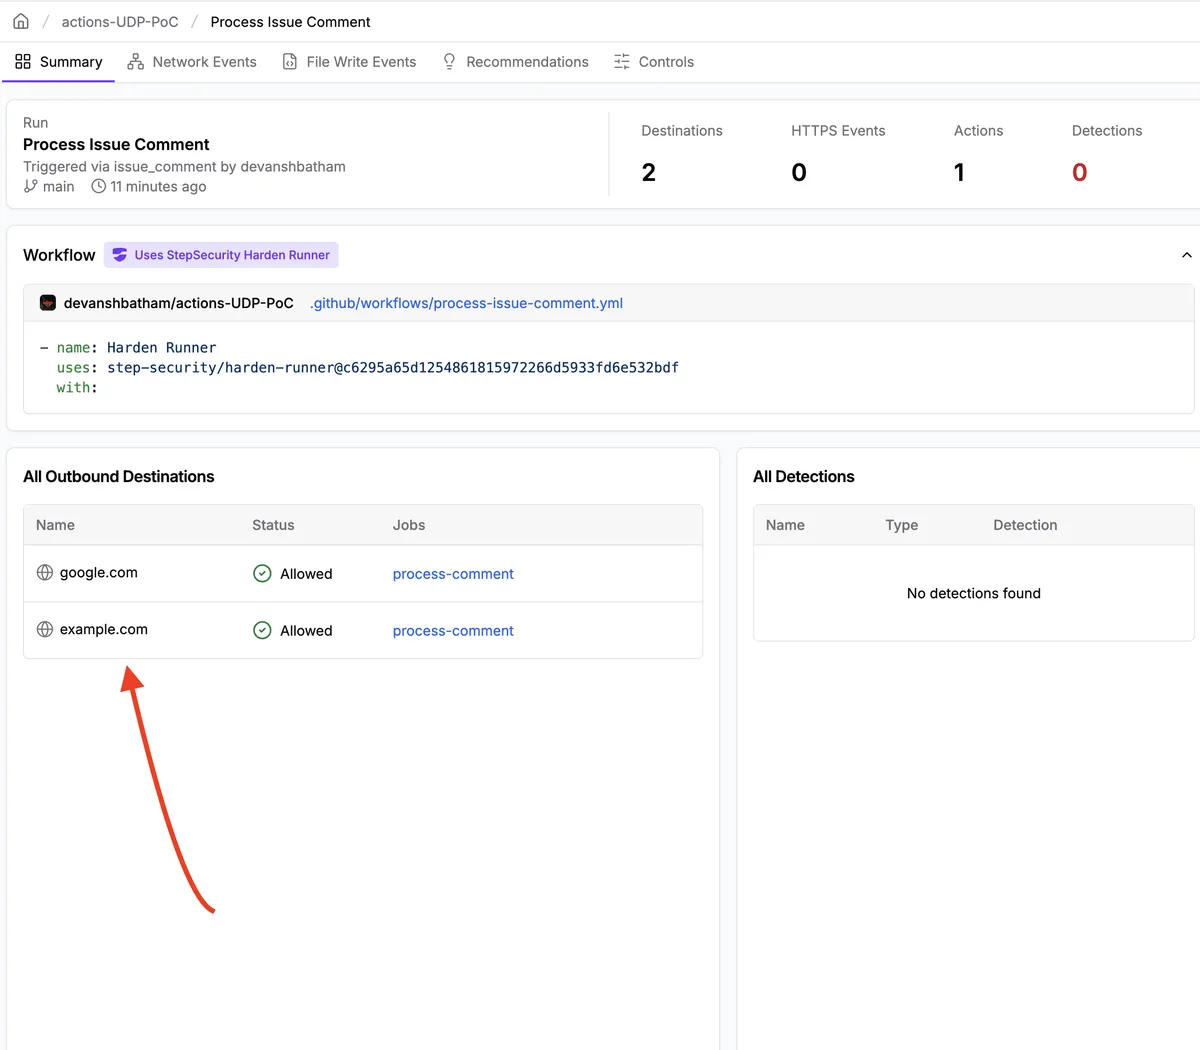1200x1050 pixels.
Task: Click the main branch icon
Action: [30, 186]
